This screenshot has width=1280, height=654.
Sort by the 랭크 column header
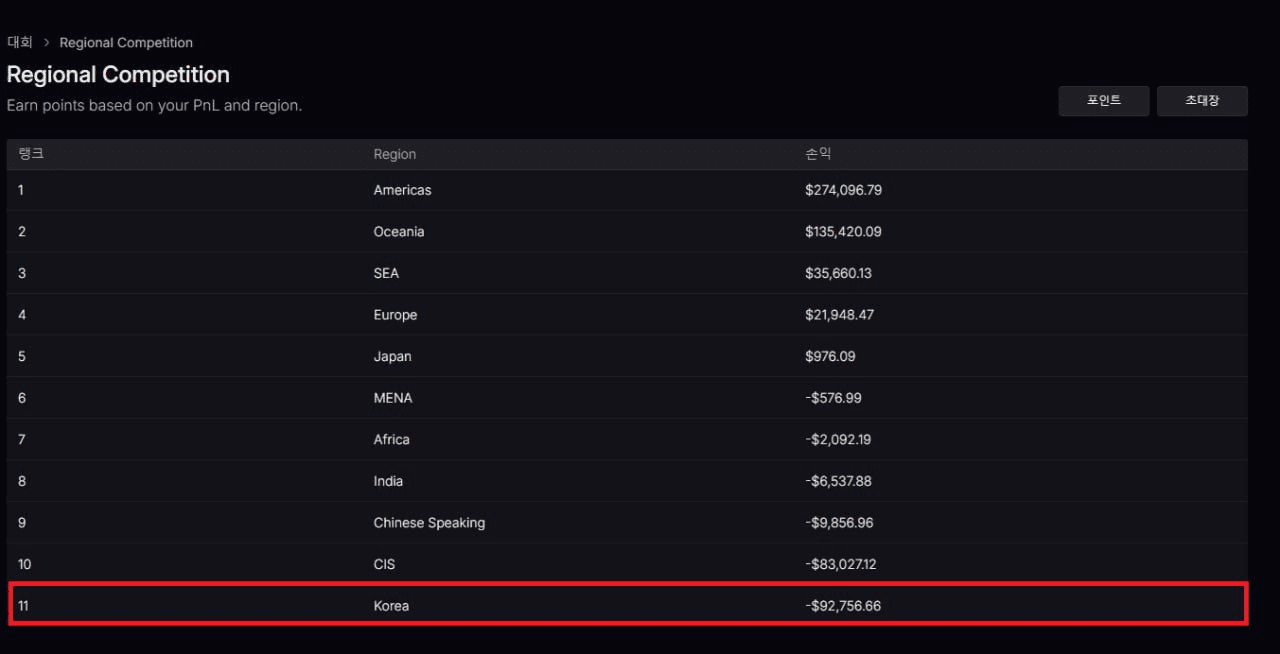[x=31, y=154]
